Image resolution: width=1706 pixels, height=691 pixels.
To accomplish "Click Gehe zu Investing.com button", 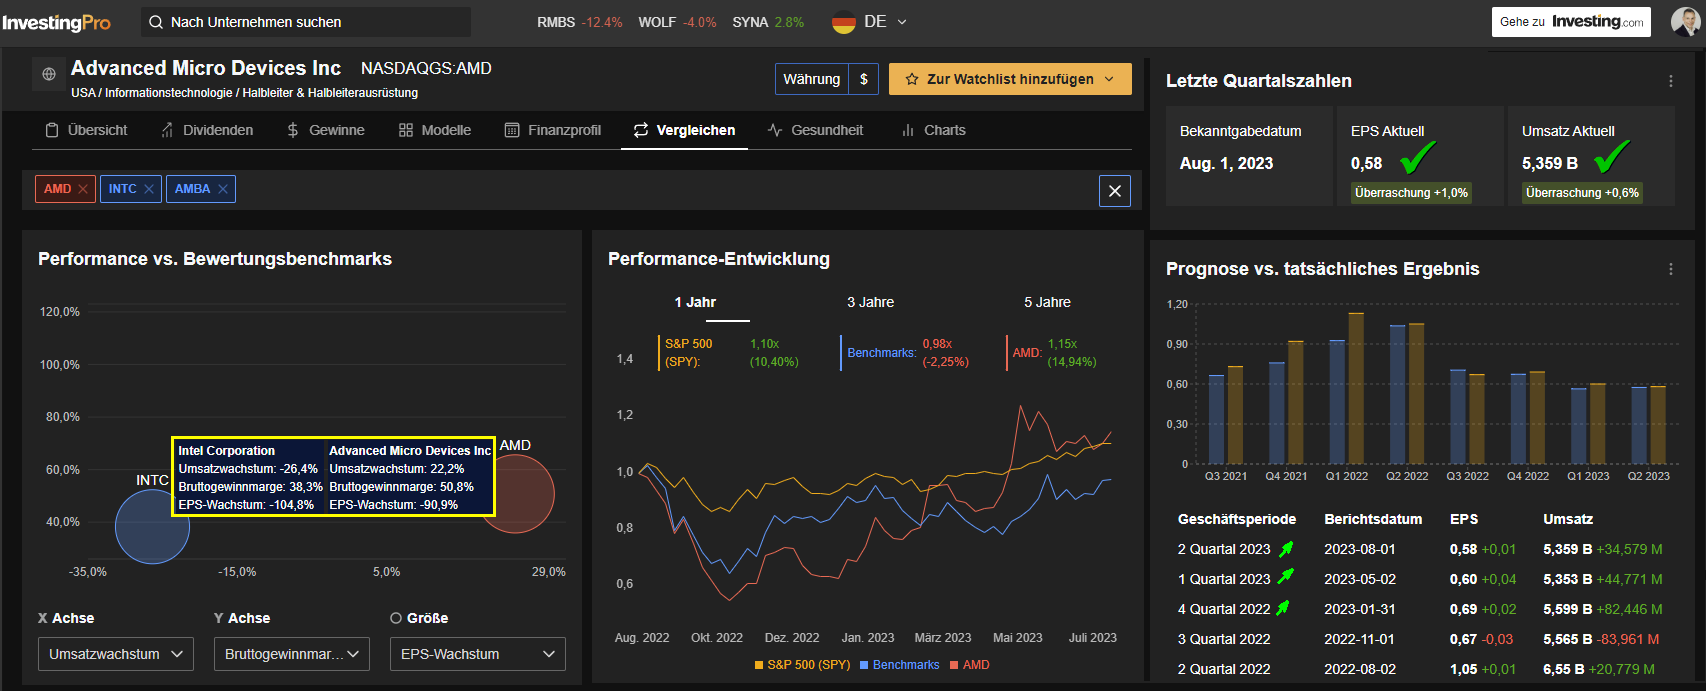I will point(1572,22).
